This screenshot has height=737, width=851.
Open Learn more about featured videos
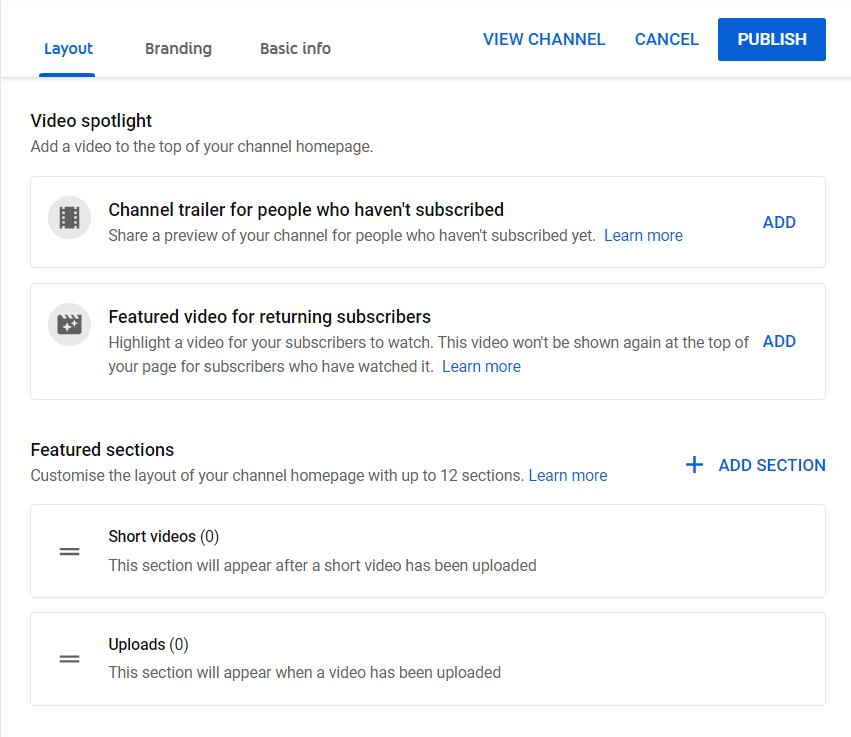[481, 366]
